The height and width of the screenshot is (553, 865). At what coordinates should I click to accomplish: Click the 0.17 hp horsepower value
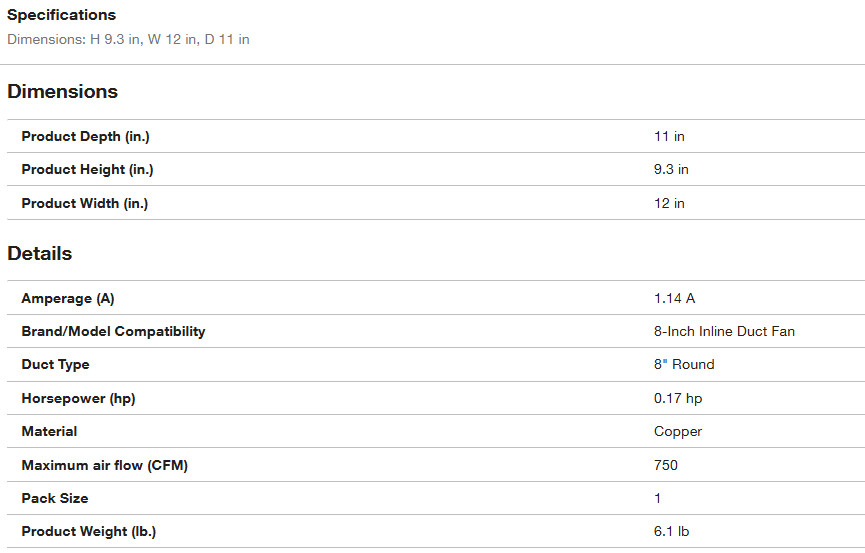tap(678, 398)
